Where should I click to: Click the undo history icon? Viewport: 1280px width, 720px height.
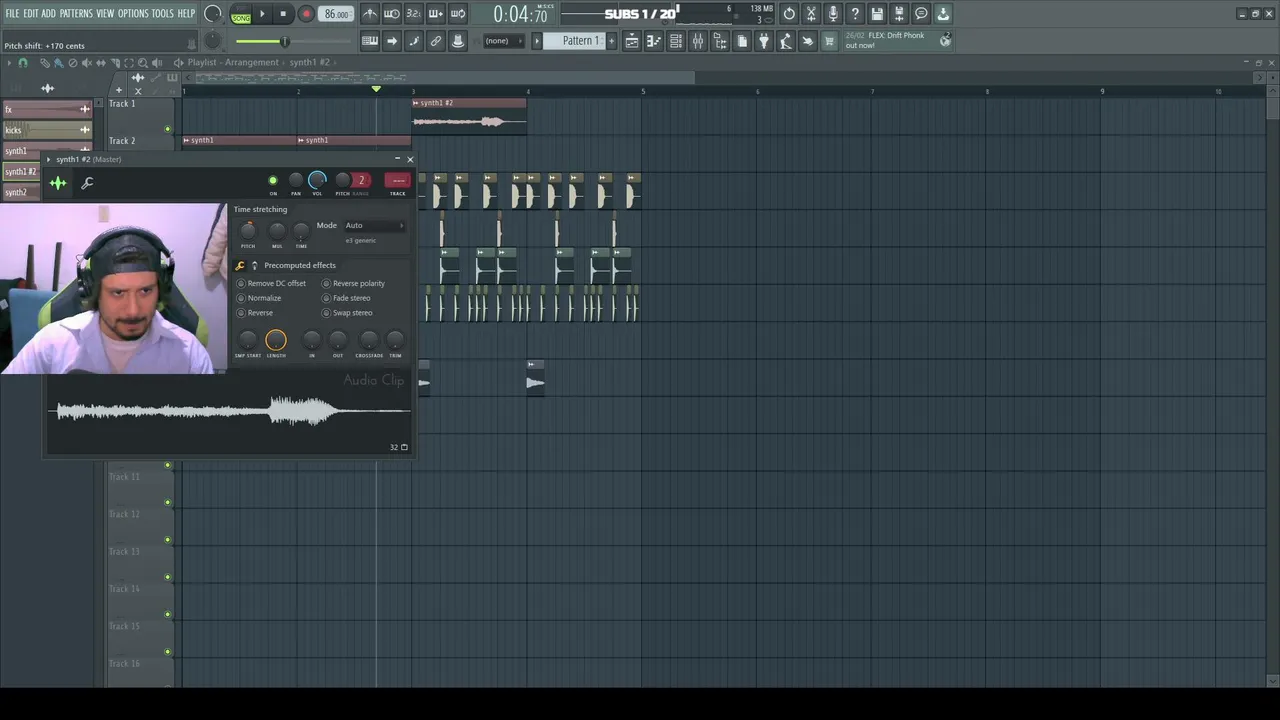[x=789, y=14]
